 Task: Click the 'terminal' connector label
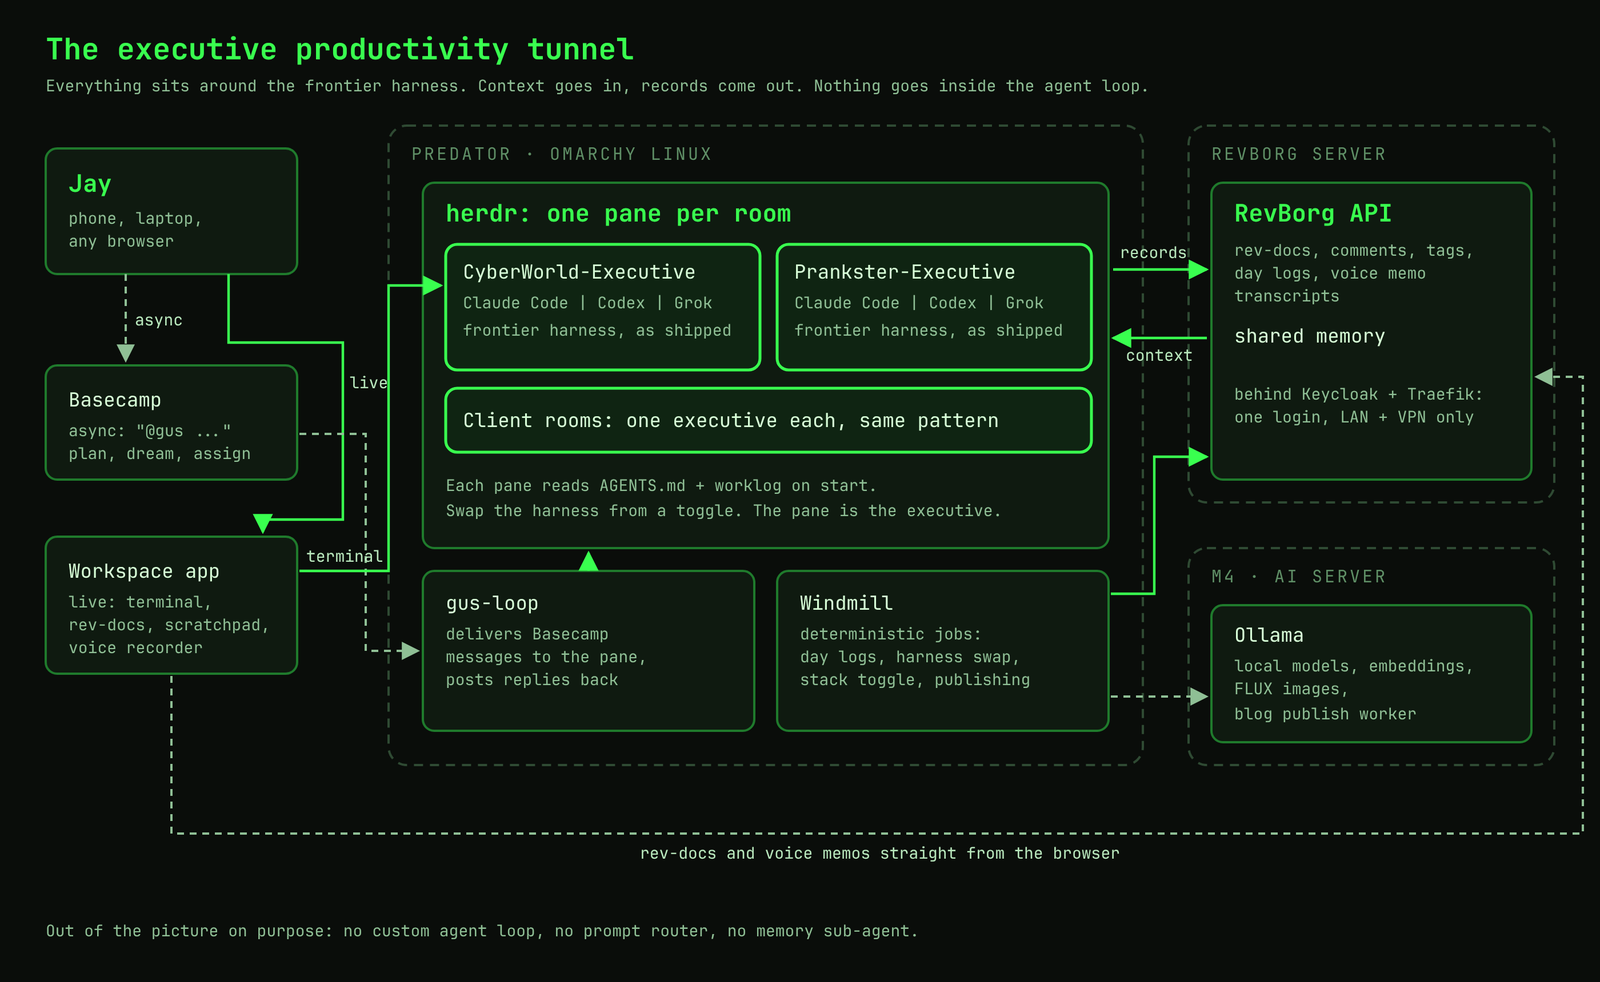click(x=344, y=556)
